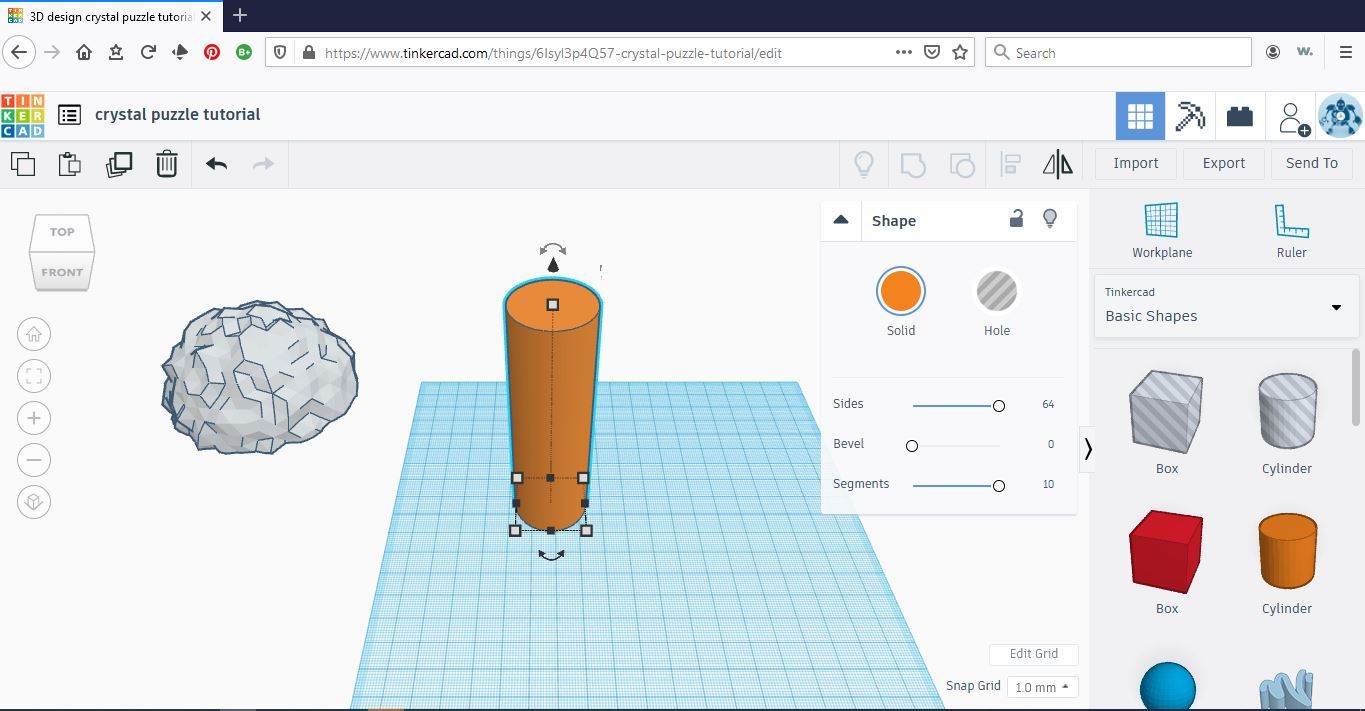Click Fit all in view icon
The image size is (1365, 711).
click(34, 376)
